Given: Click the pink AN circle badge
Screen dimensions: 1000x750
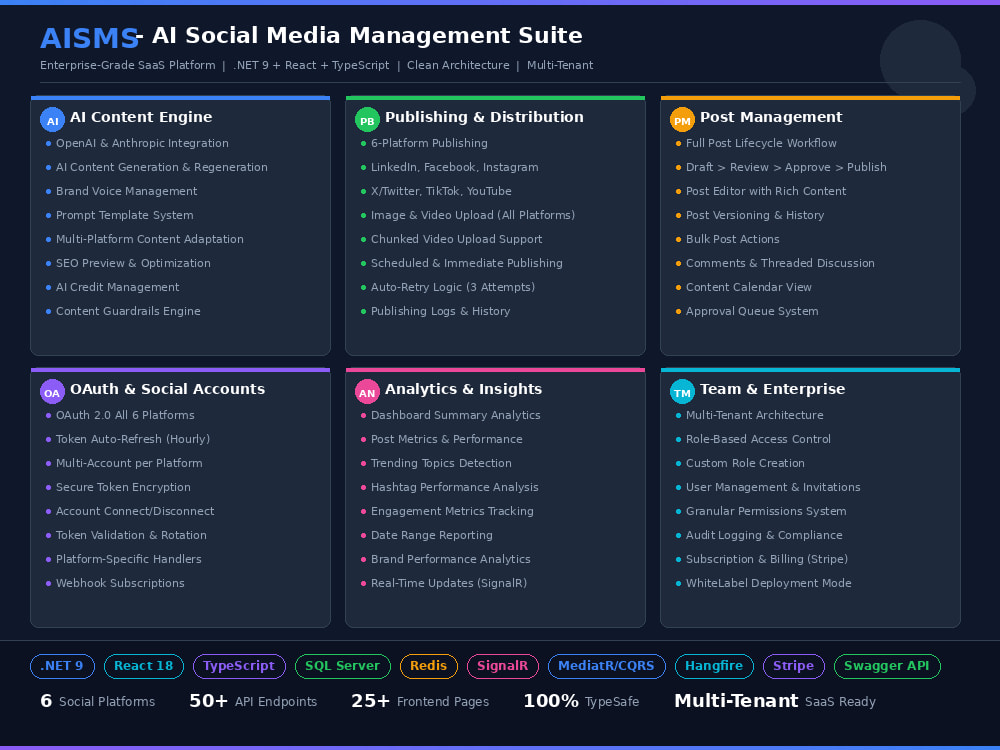Looking at the screenshot, I should tap(367, 392).
